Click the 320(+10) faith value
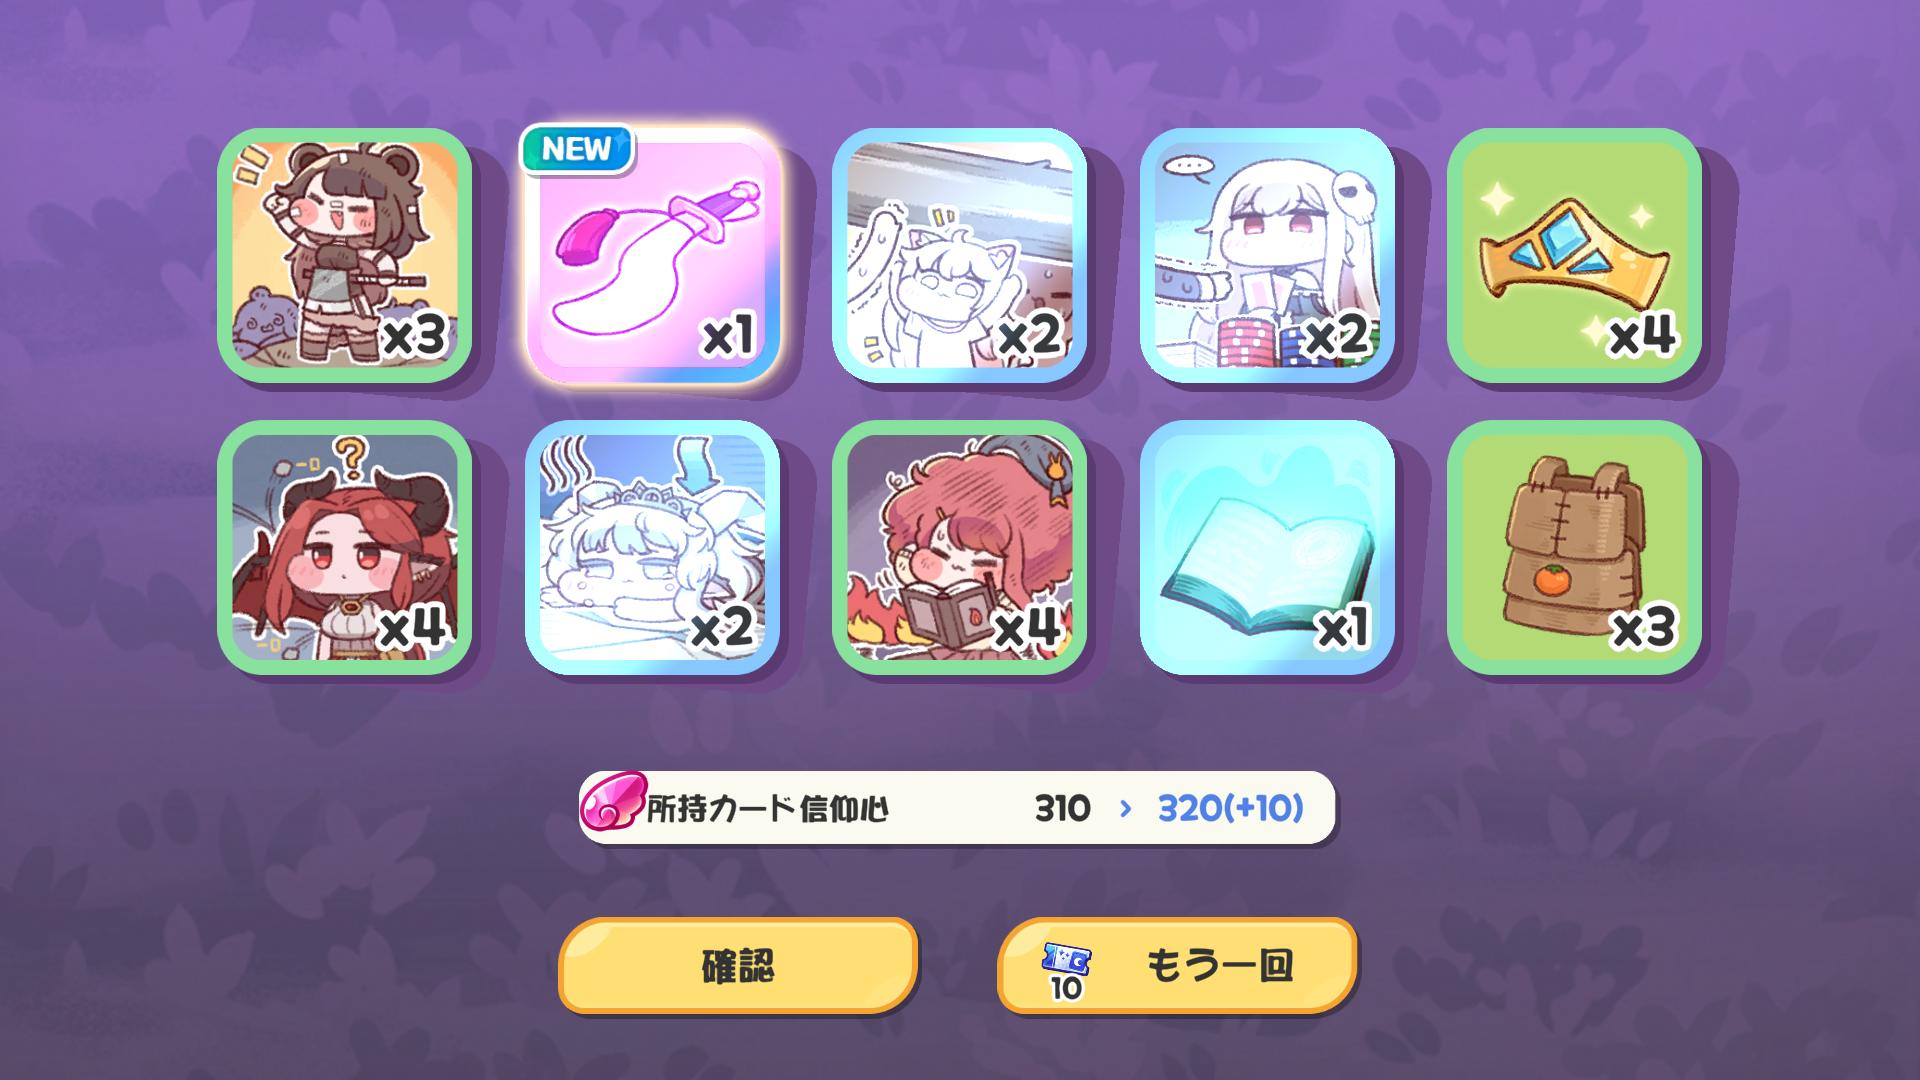The height and width of the screenshot is (1080, 1920). (x=1230, y=808)
